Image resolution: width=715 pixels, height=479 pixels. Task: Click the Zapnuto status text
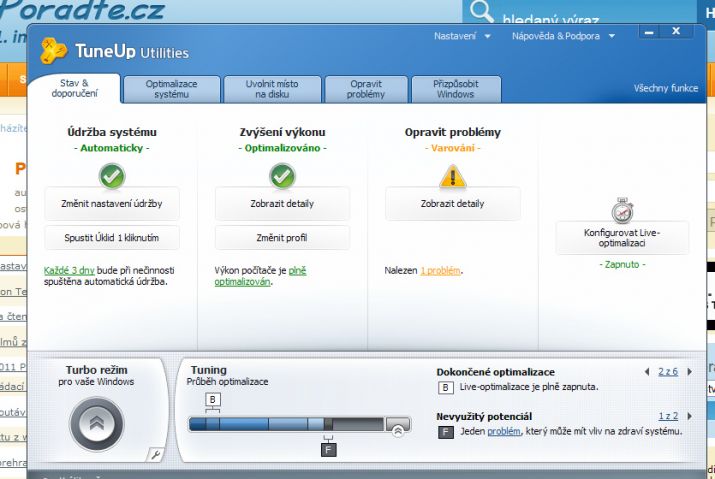coord(622,265)
